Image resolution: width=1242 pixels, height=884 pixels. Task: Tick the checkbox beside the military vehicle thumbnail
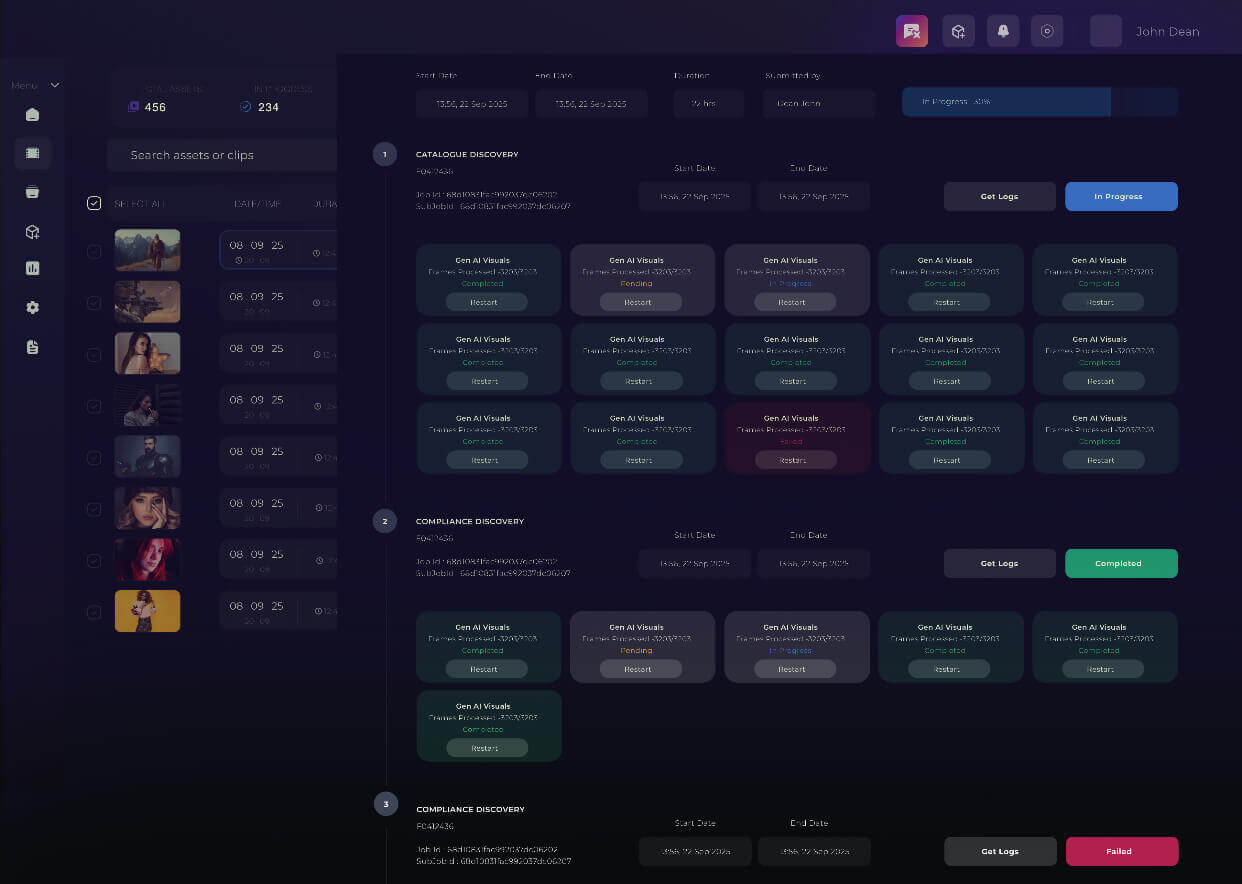[x=94, y=303]
